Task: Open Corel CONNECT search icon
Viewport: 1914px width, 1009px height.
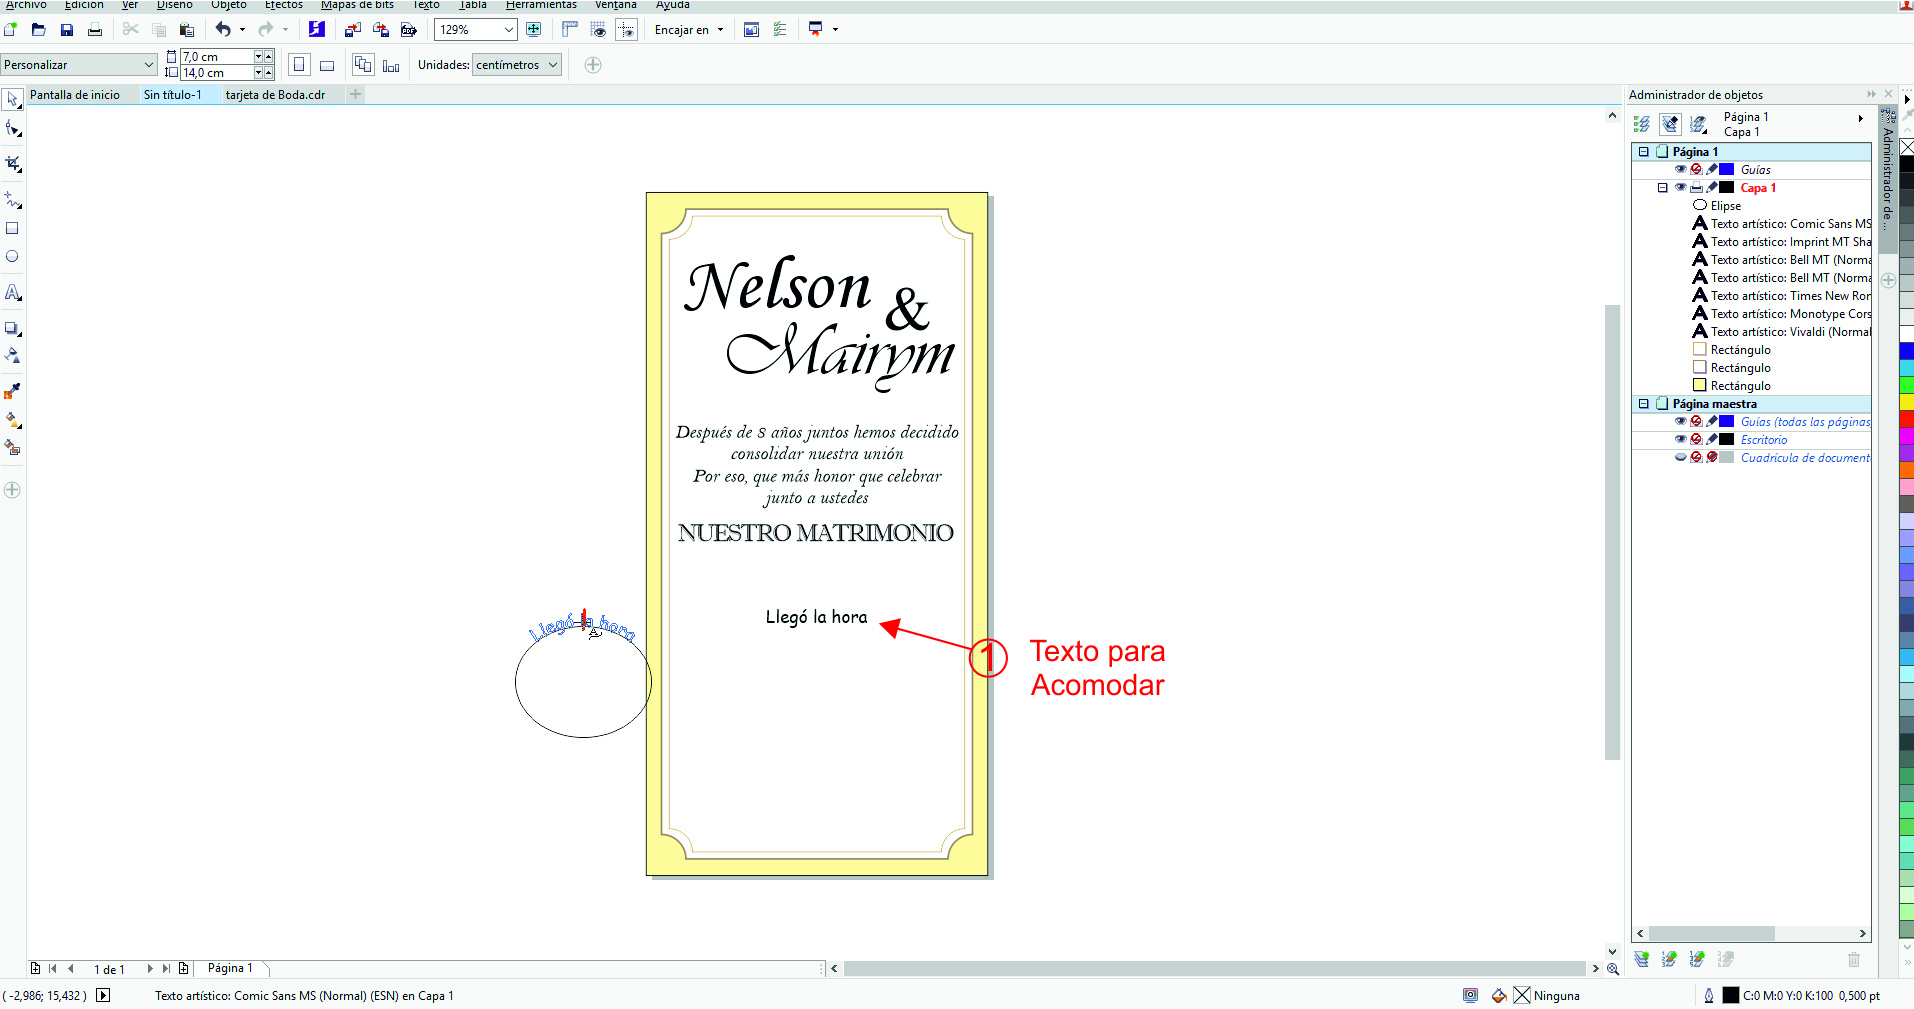Action: pos(316,30)
